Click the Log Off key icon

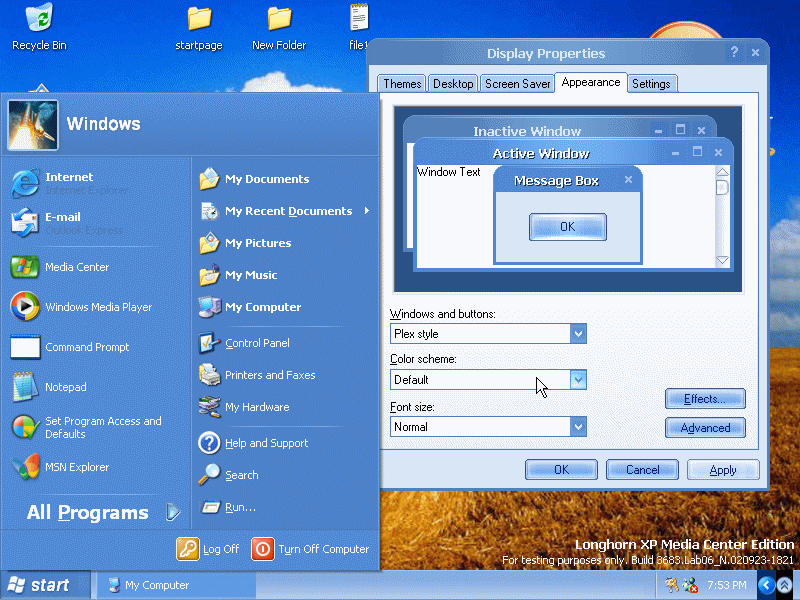(x=188, y=549)
